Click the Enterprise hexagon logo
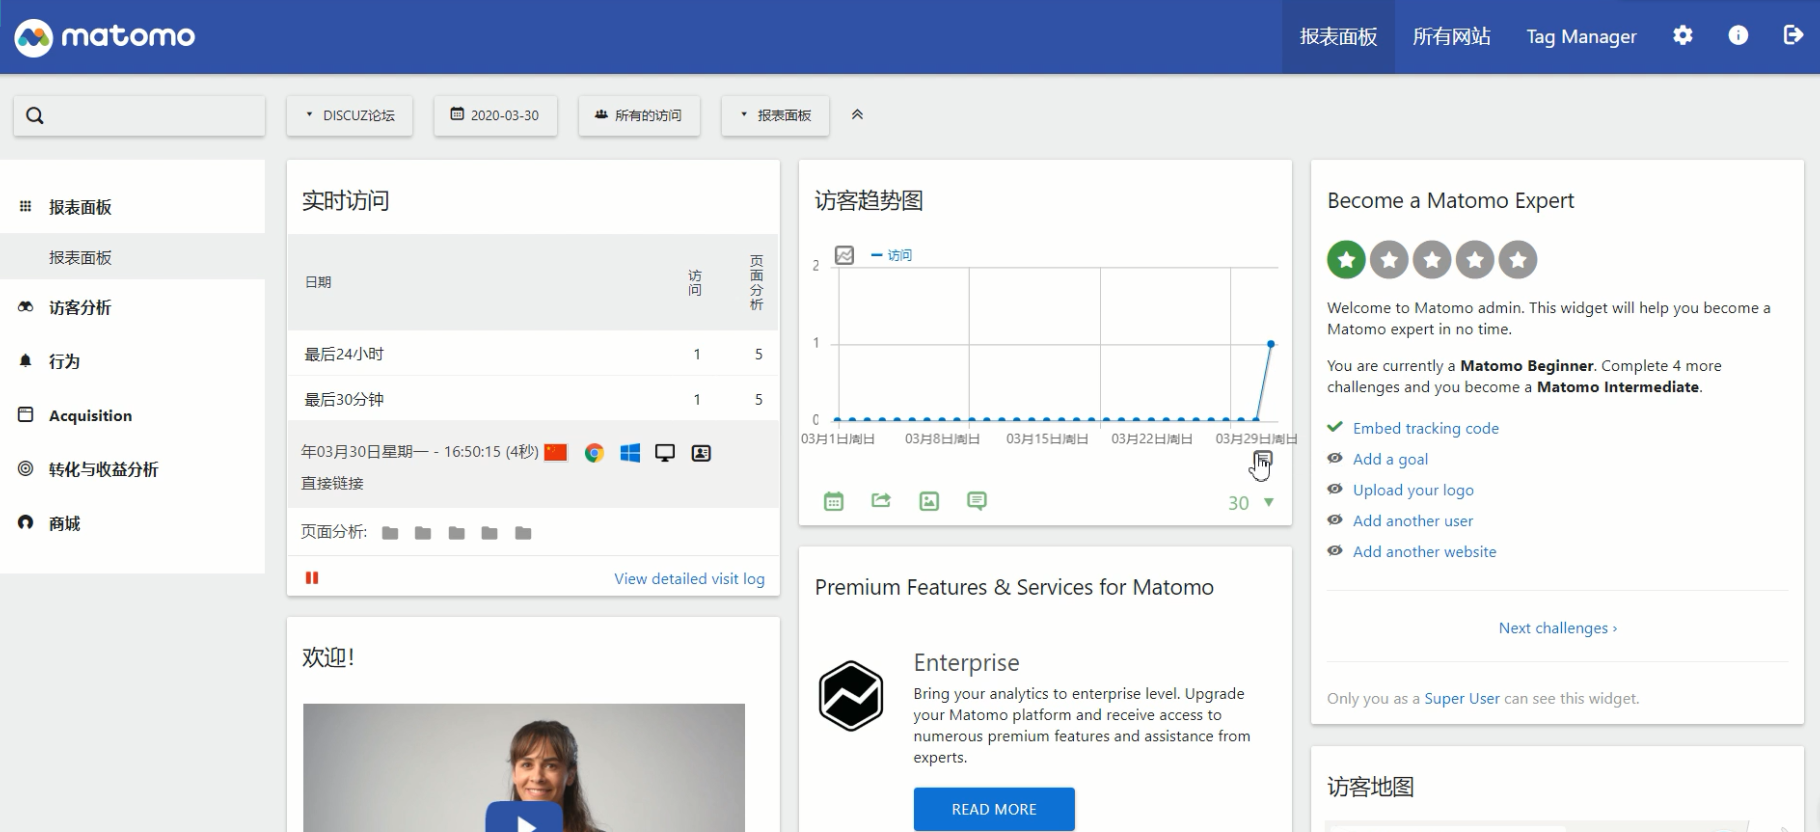This screenshot has height=832, width=1820. coord(851,696)
